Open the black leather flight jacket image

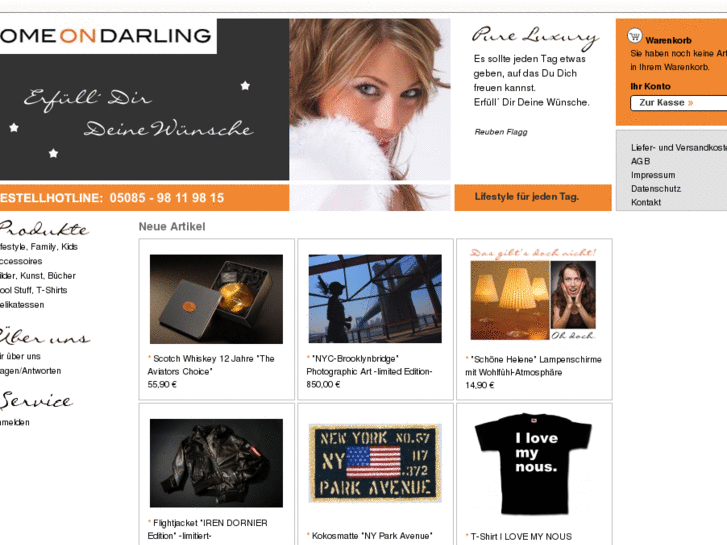[x=216, y=463]
